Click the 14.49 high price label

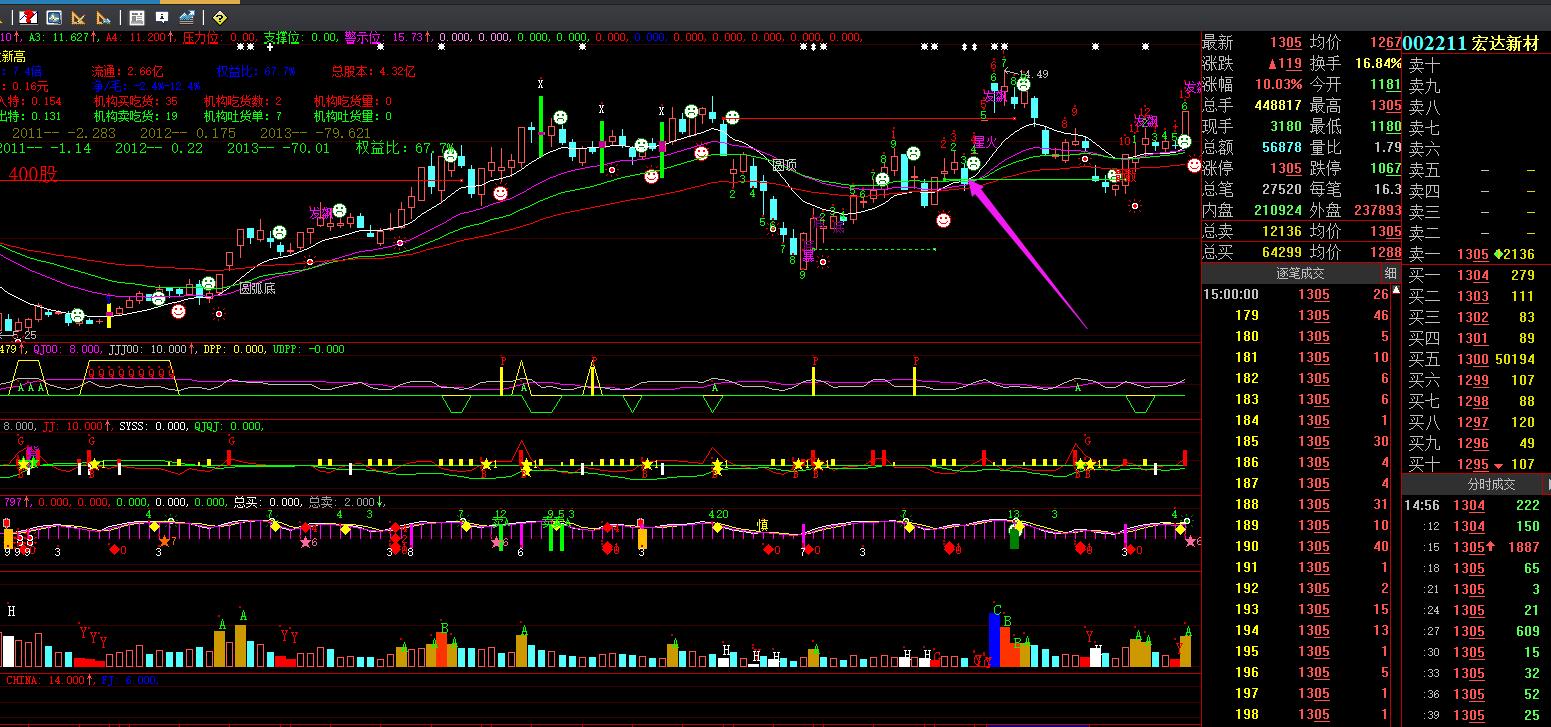(1033, 75)
